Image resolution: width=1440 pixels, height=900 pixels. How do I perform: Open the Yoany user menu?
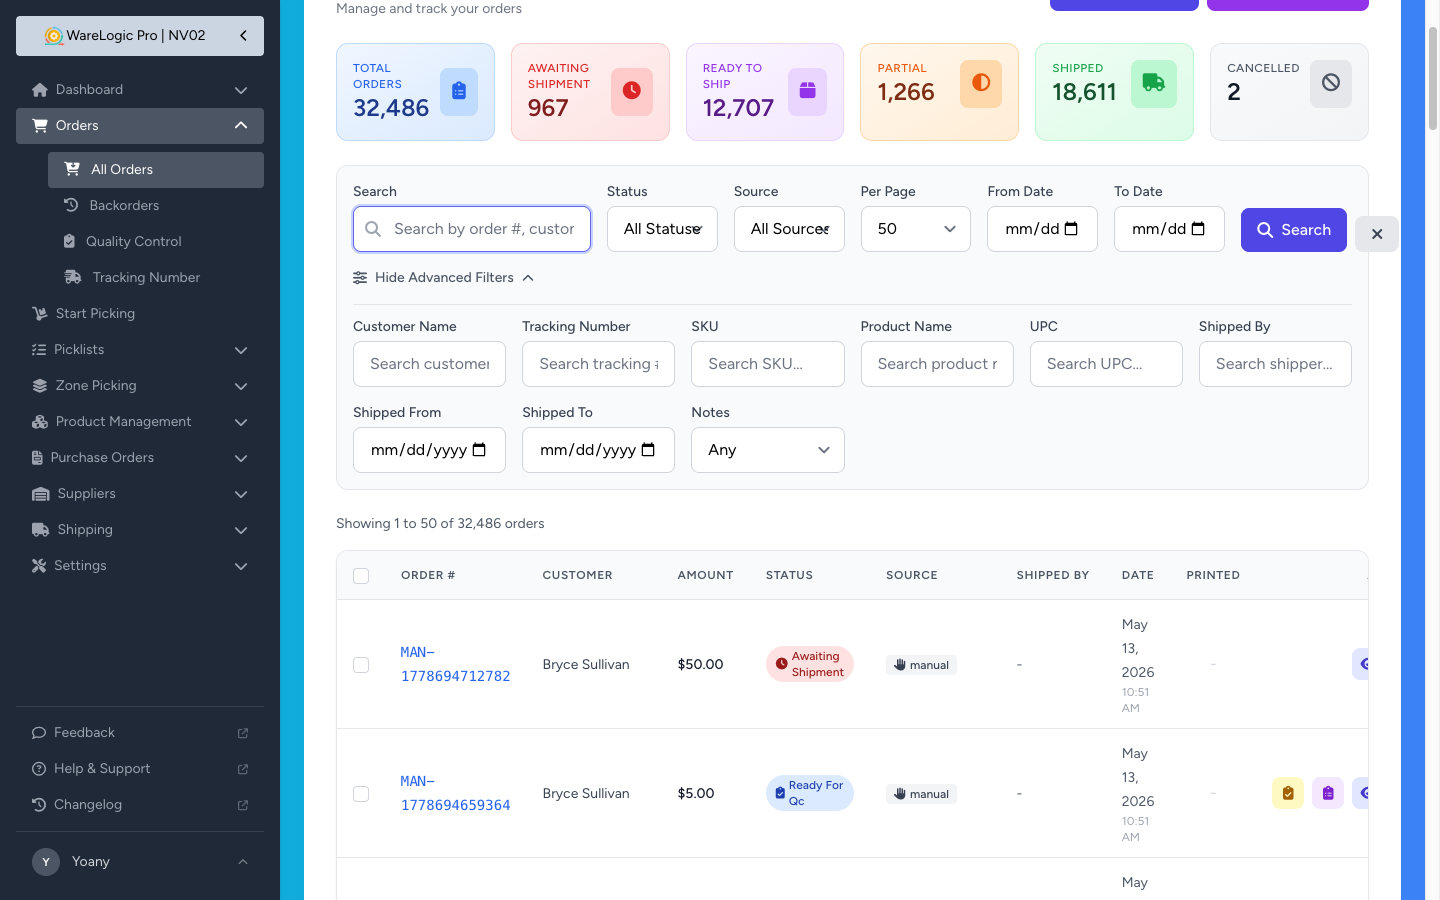tap(140, 862)
